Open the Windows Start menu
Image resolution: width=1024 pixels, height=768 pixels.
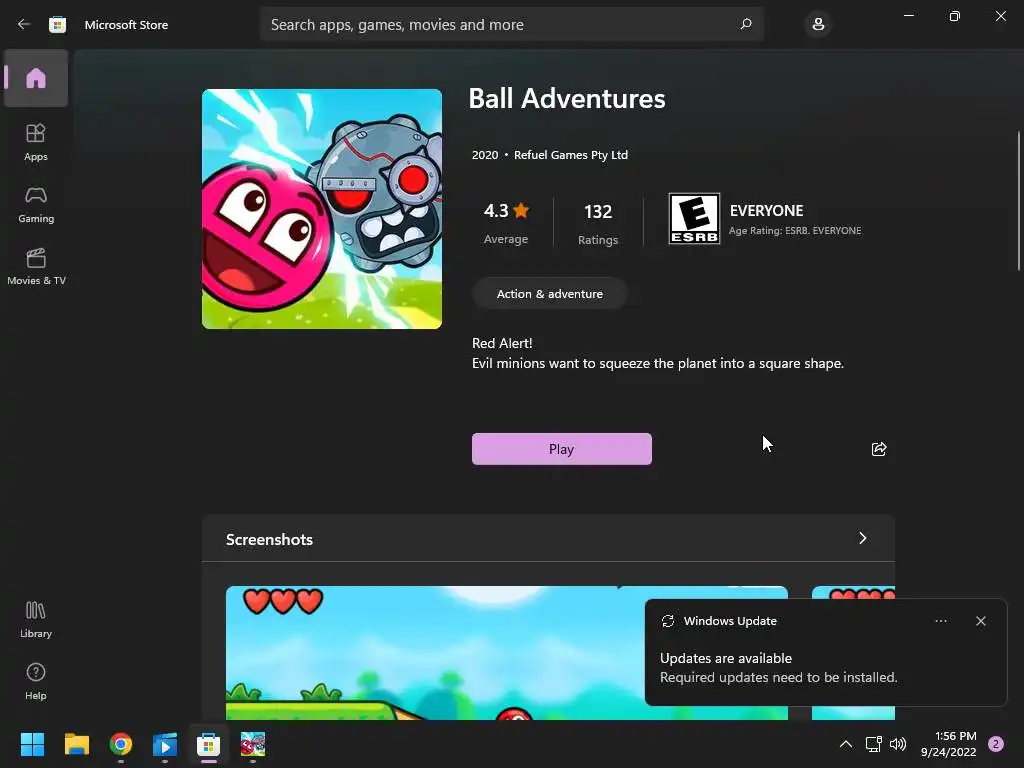pyautogui.click(x=32, y=744)
